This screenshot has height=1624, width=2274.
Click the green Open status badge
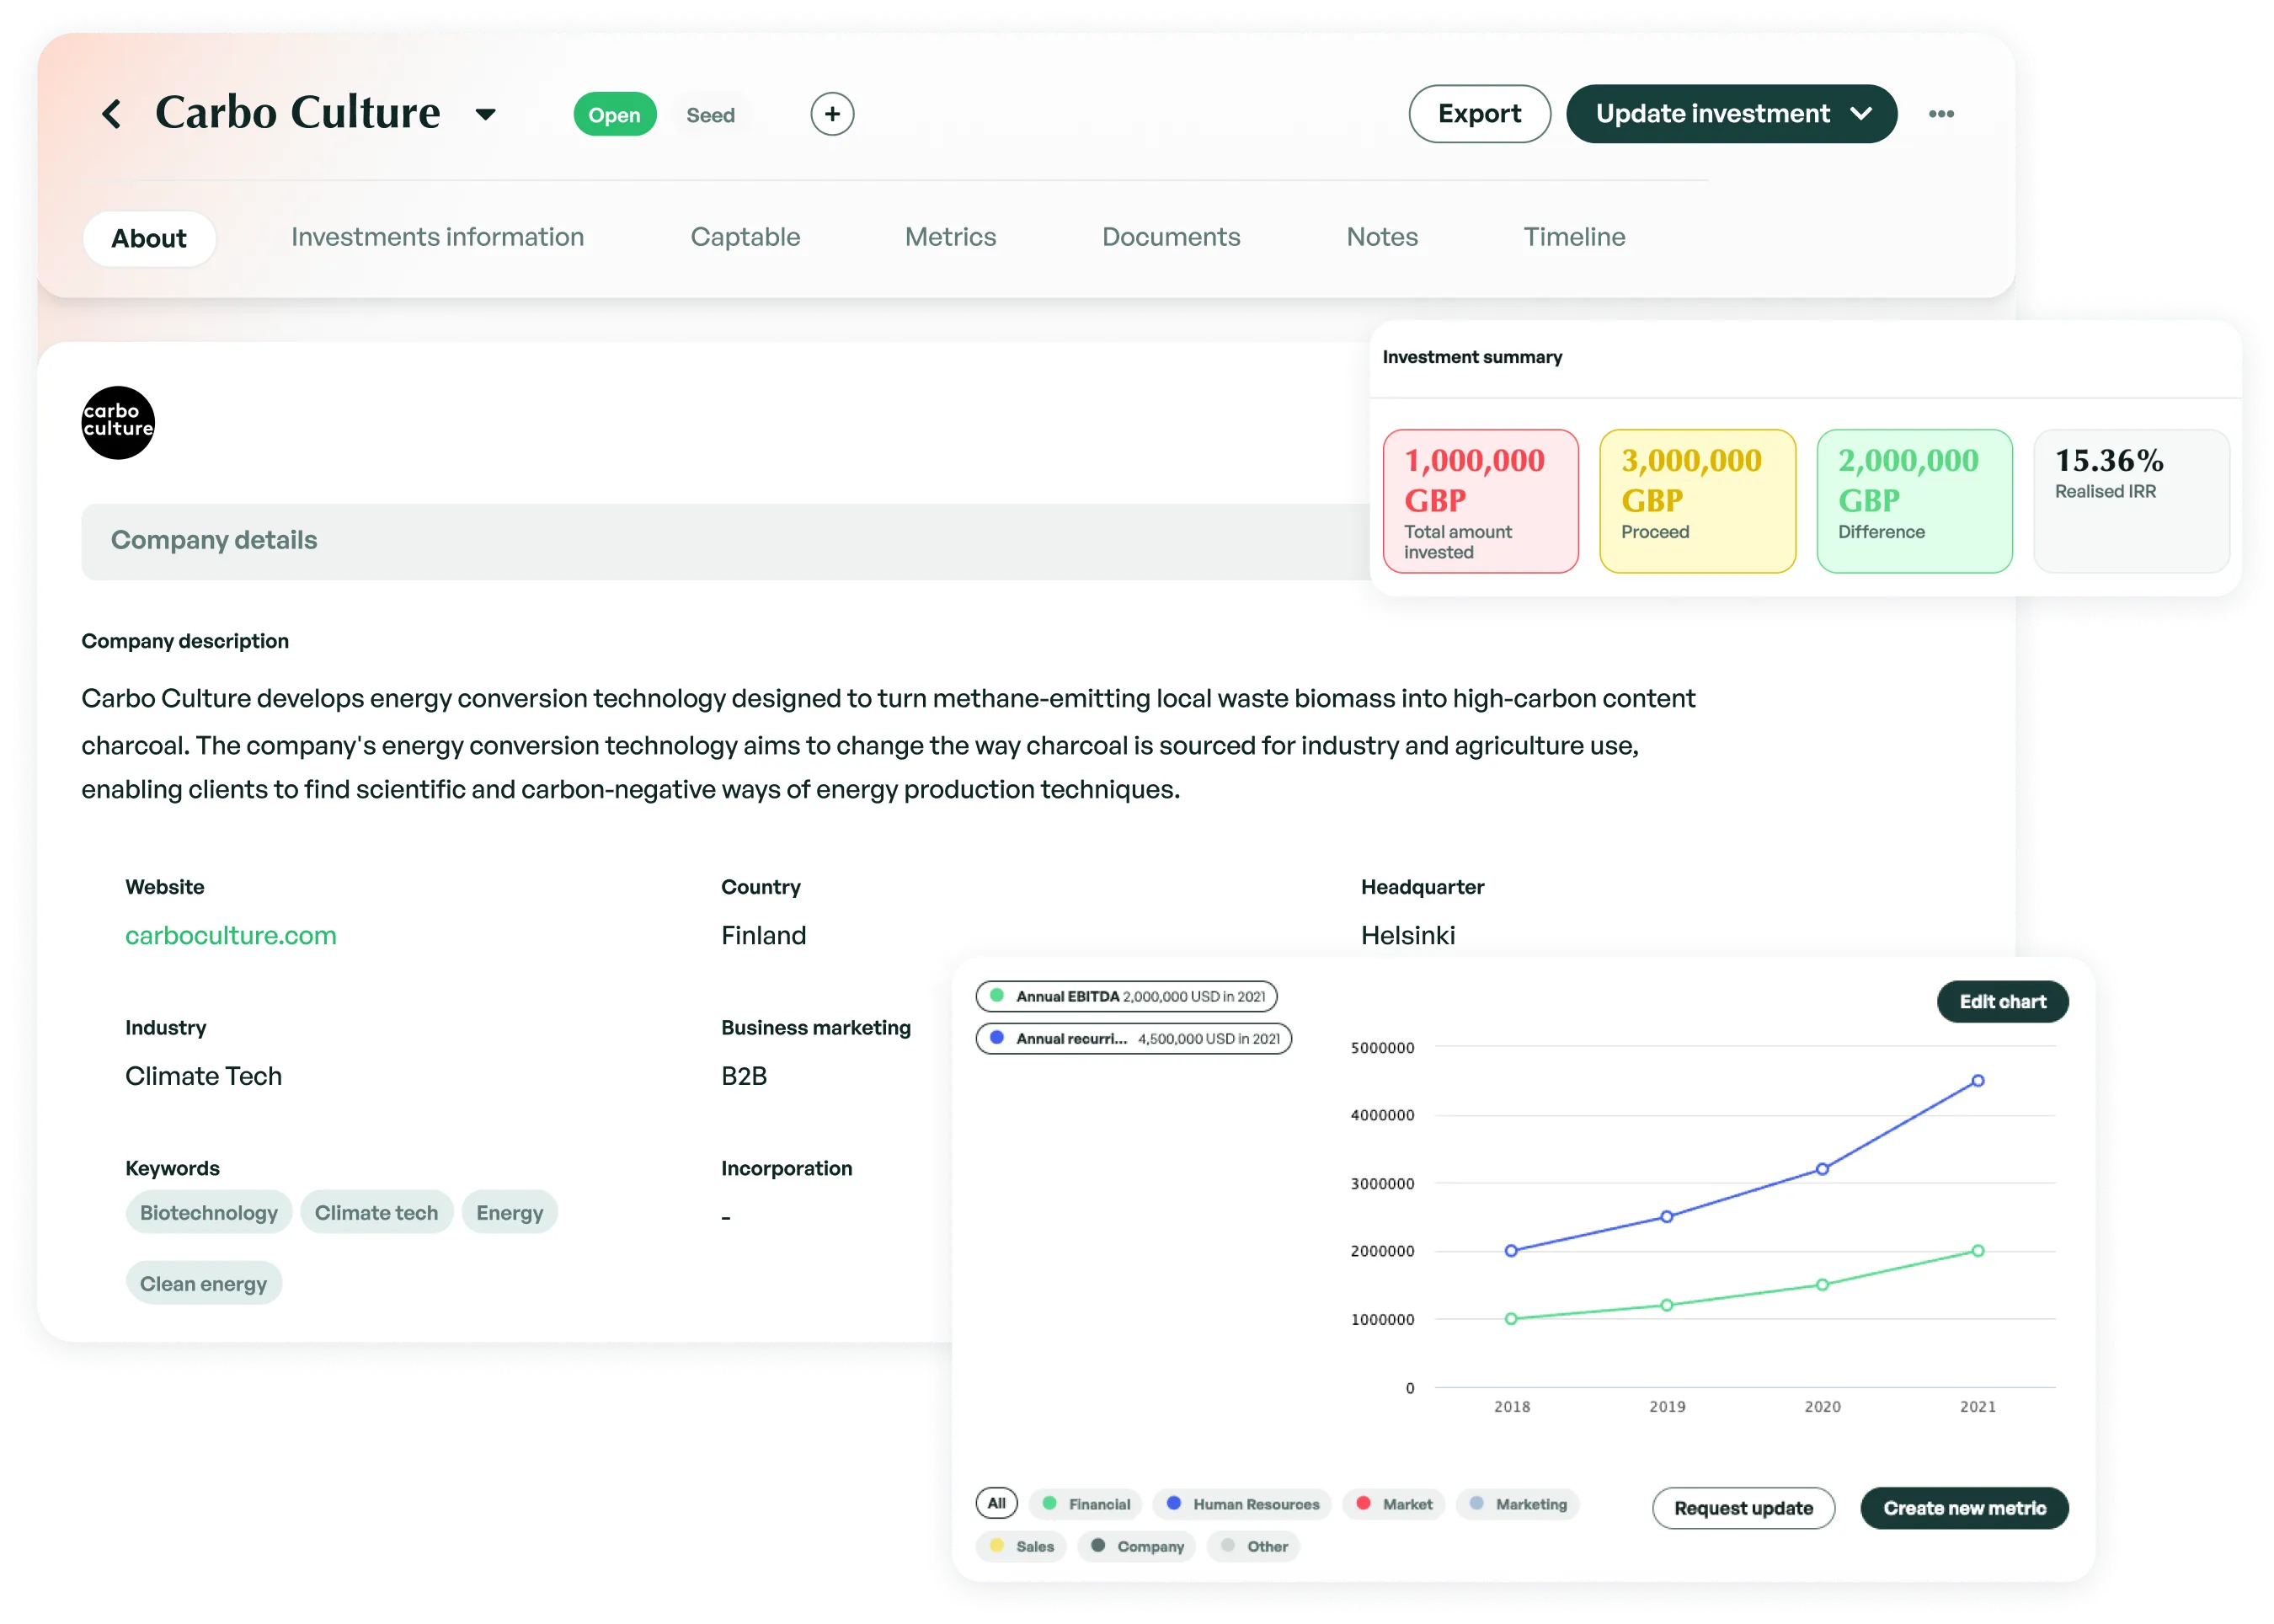click(614, 113)
